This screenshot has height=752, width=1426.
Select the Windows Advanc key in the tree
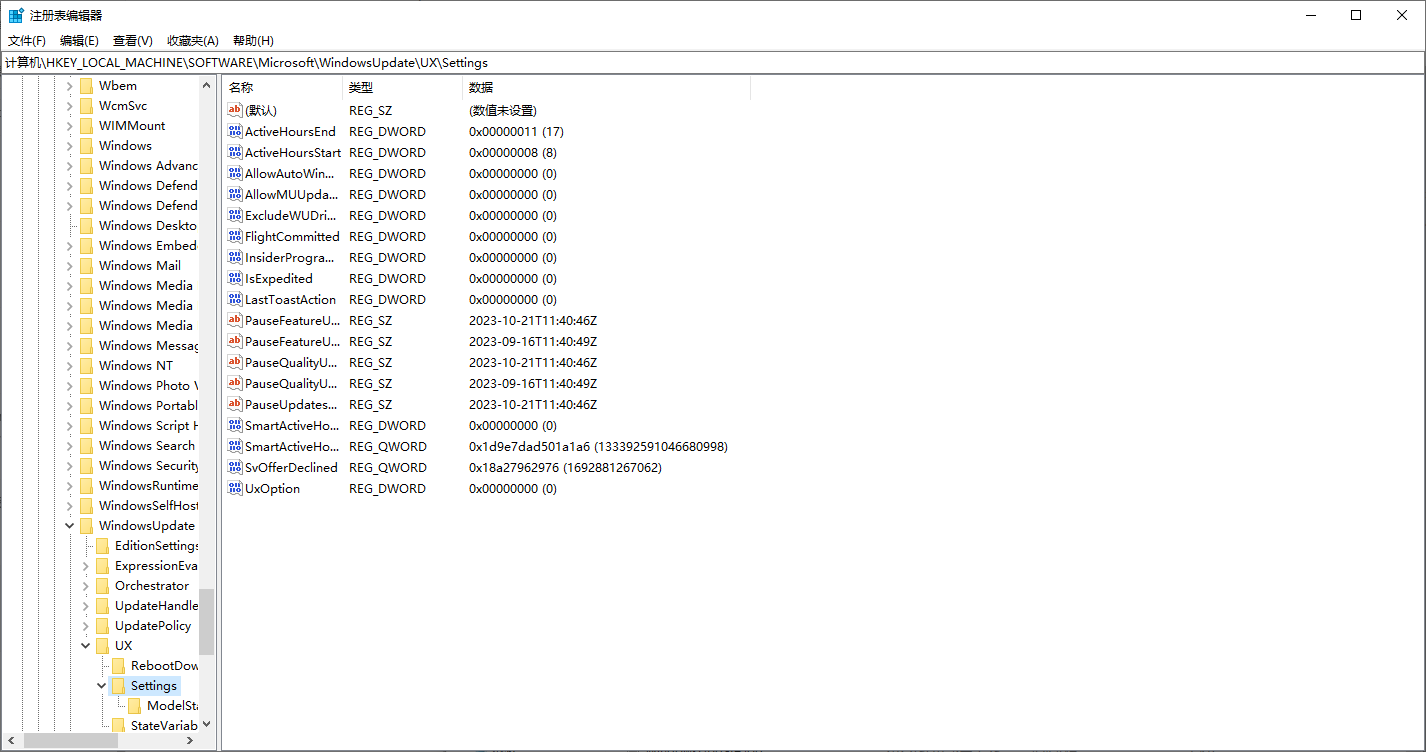coord(148,165)
